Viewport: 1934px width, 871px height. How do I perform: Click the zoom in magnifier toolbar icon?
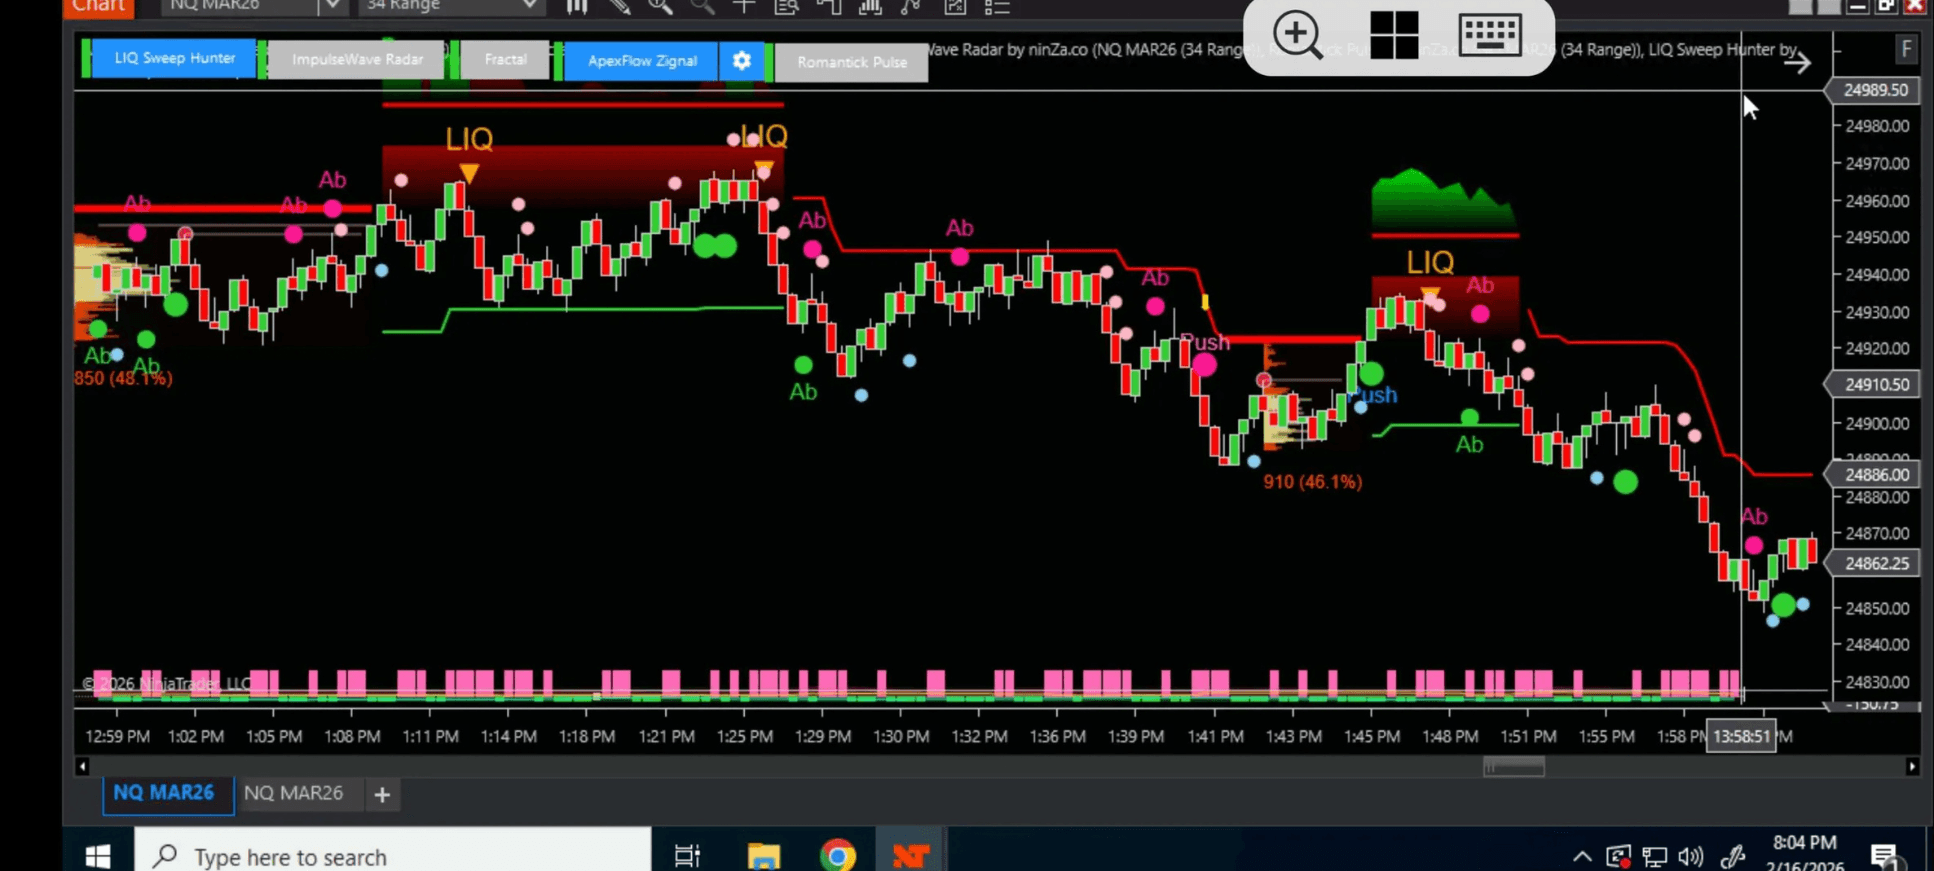tap(660, 7)
